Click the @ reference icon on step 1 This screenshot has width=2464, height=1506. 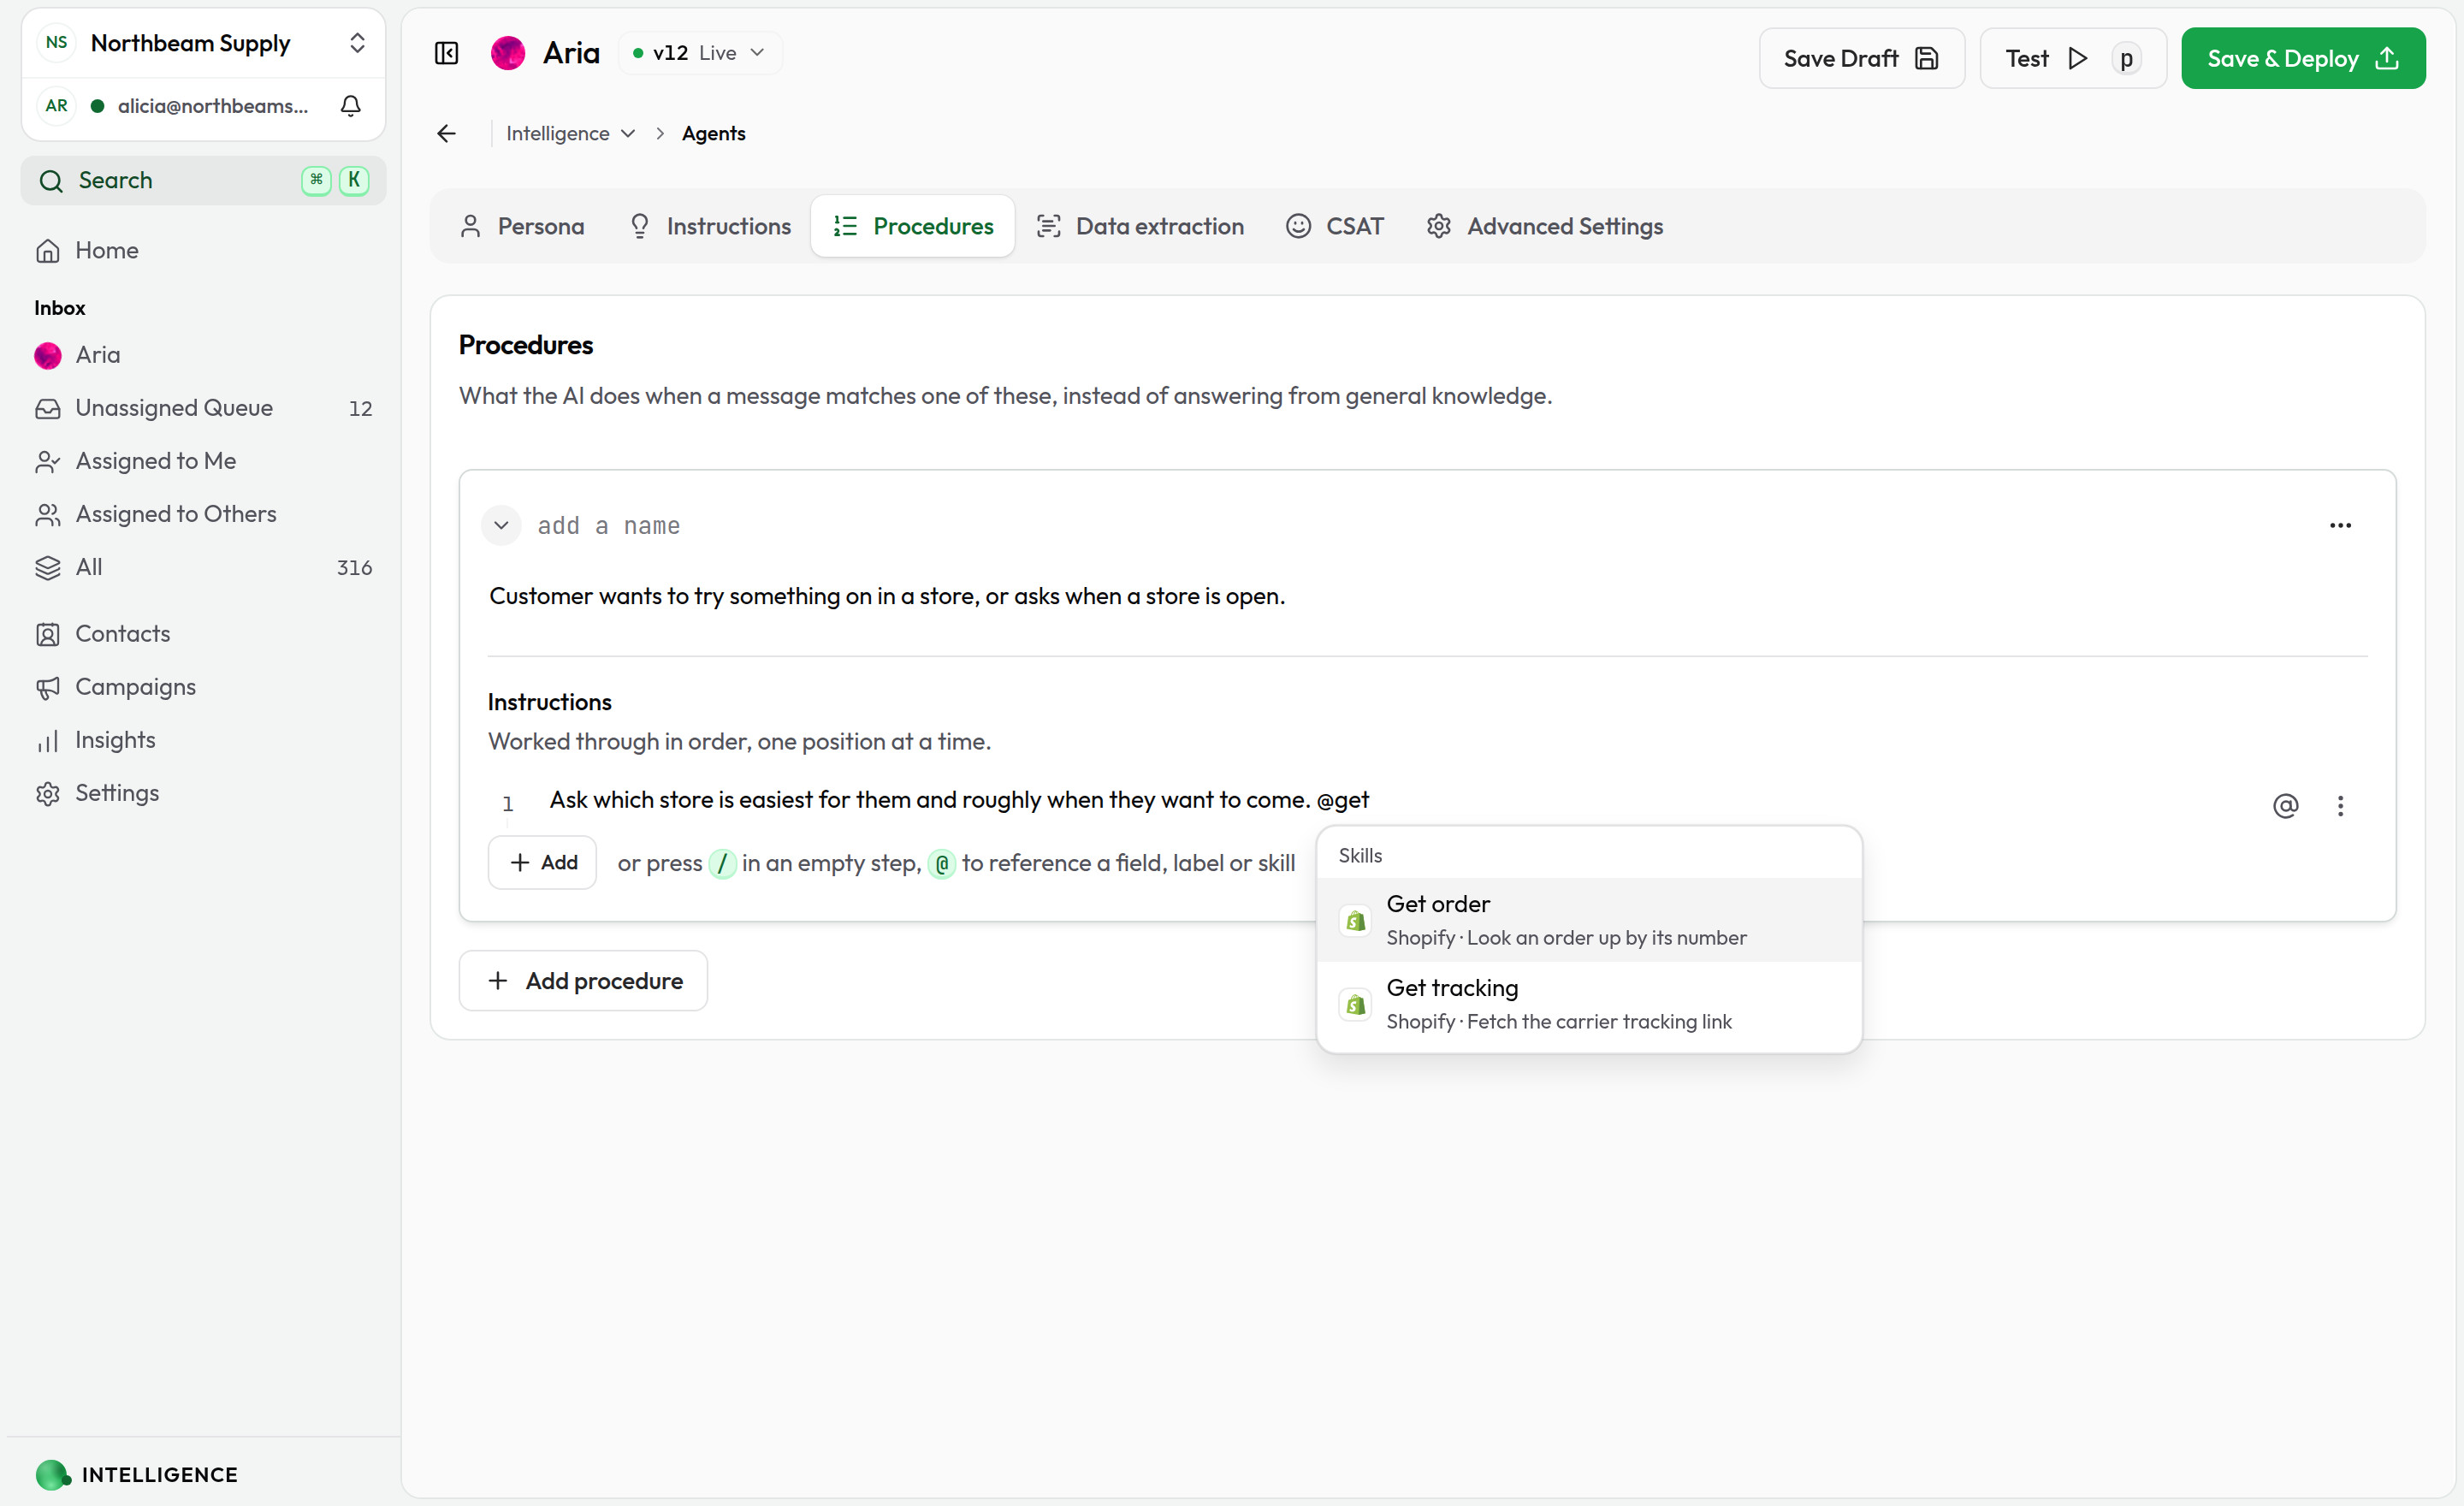pos(2286,806)
